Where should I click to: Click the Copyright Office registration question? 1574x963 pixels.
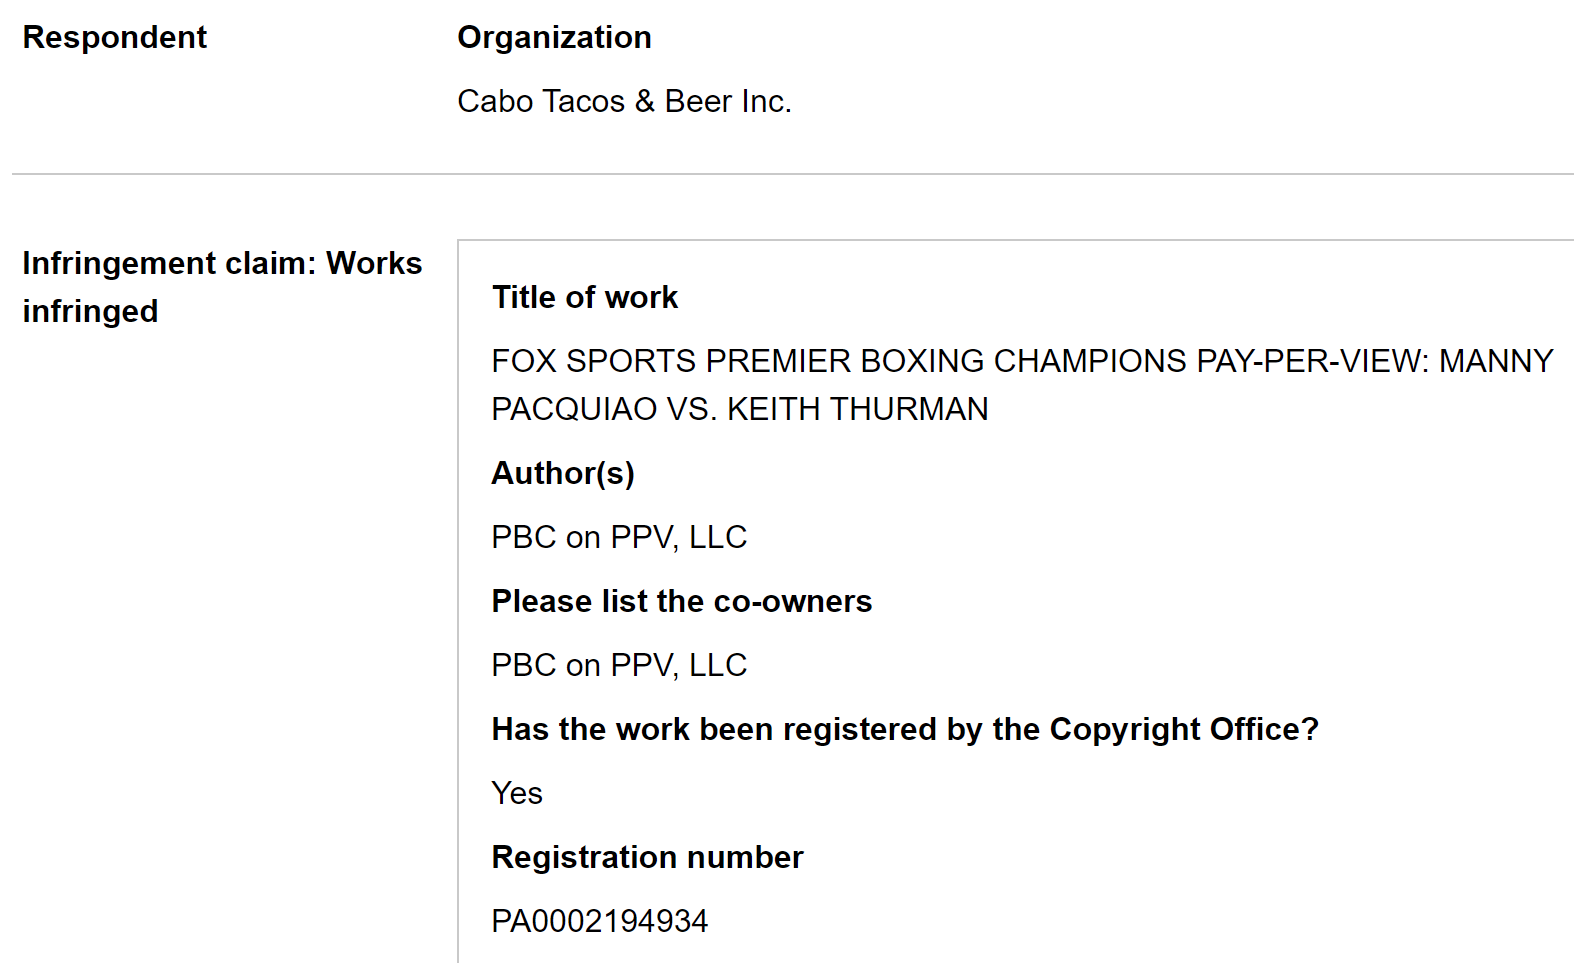click(905, 729)
